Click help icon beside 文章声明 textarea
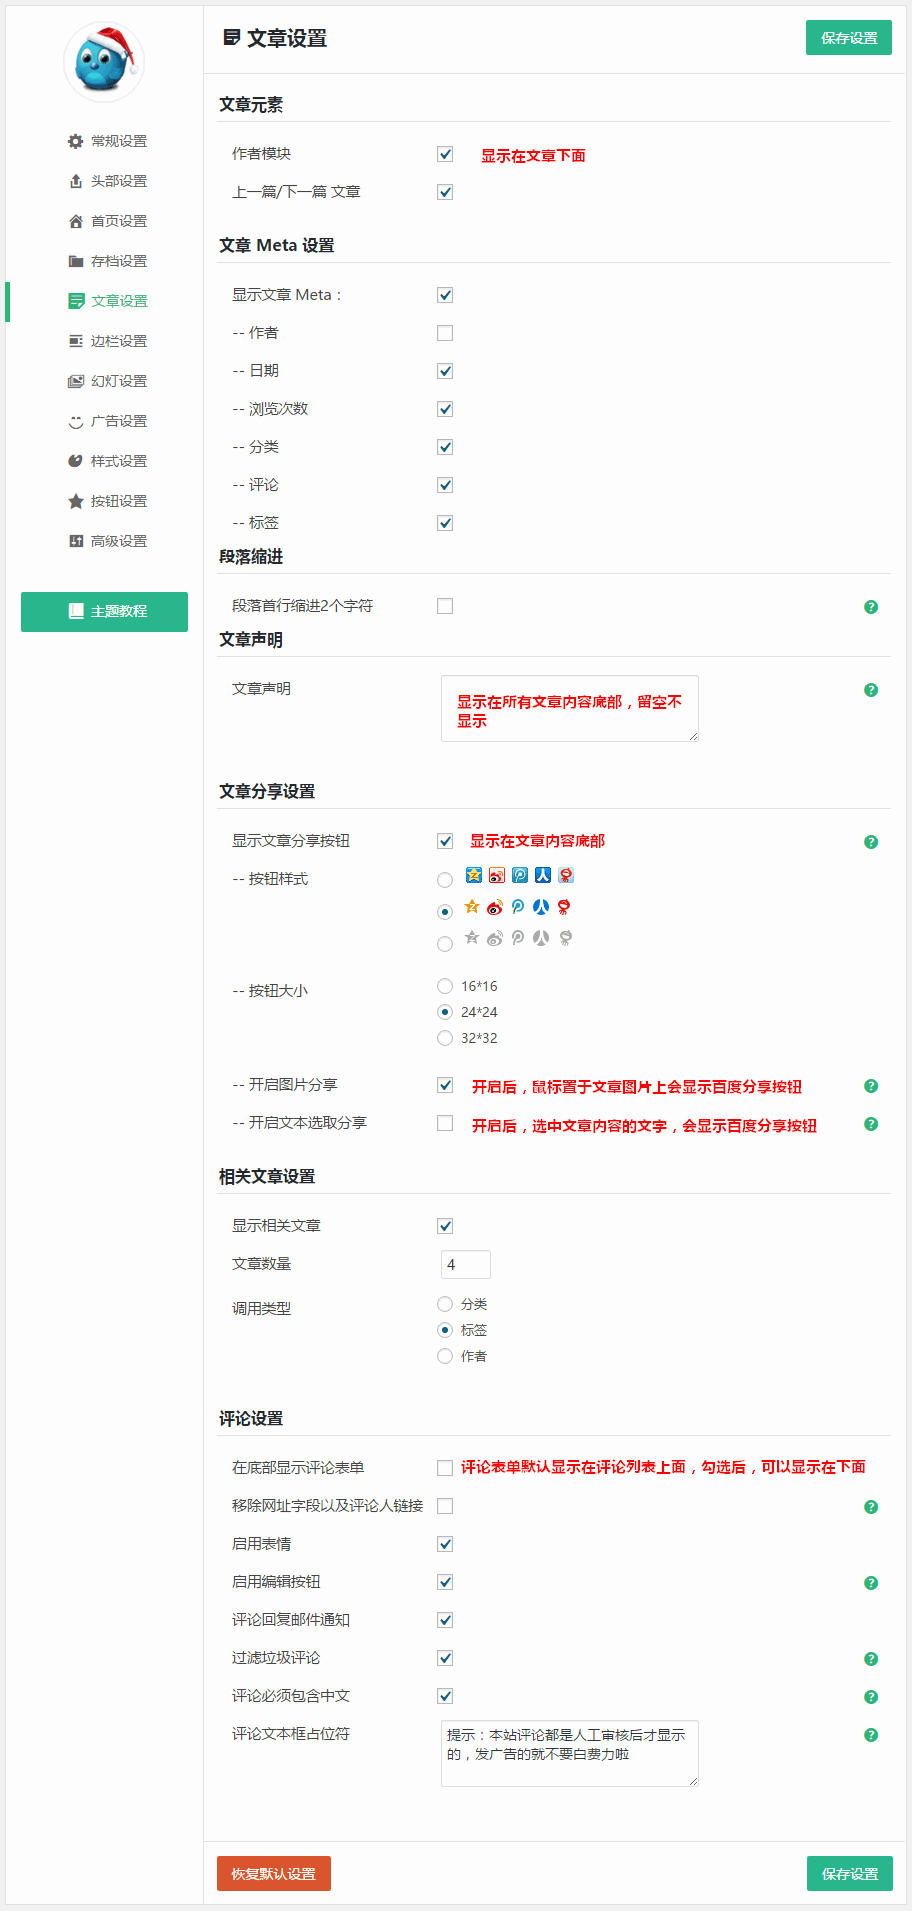This screenshot has height=1911, width=912. tap(871, 690)
